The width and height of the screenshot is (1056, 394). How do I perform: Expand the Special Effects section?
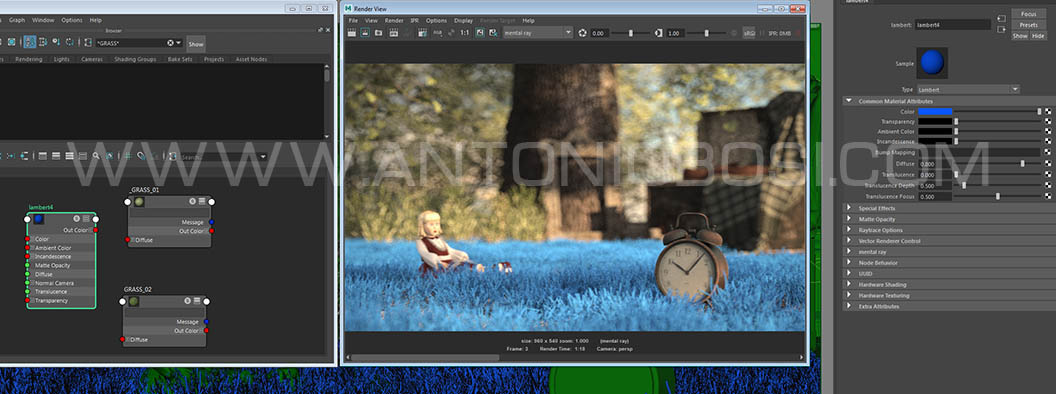849,208
